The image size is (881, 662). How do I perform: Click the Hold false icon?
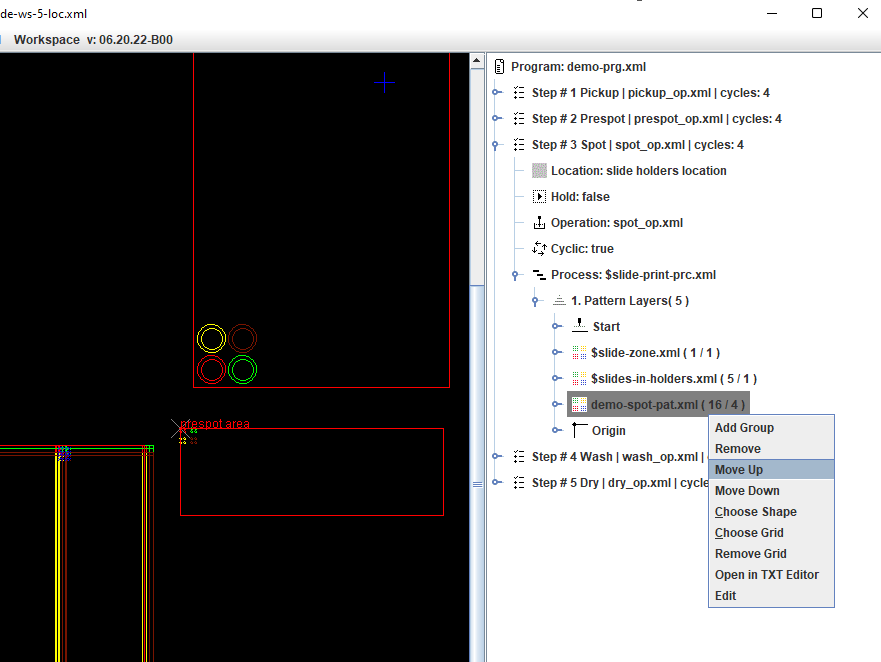tap(540, 197)
